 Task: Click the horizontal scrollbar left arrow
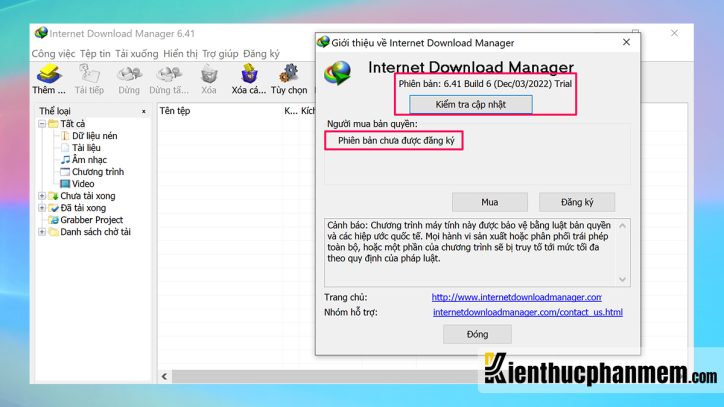[x=164, y=377]
